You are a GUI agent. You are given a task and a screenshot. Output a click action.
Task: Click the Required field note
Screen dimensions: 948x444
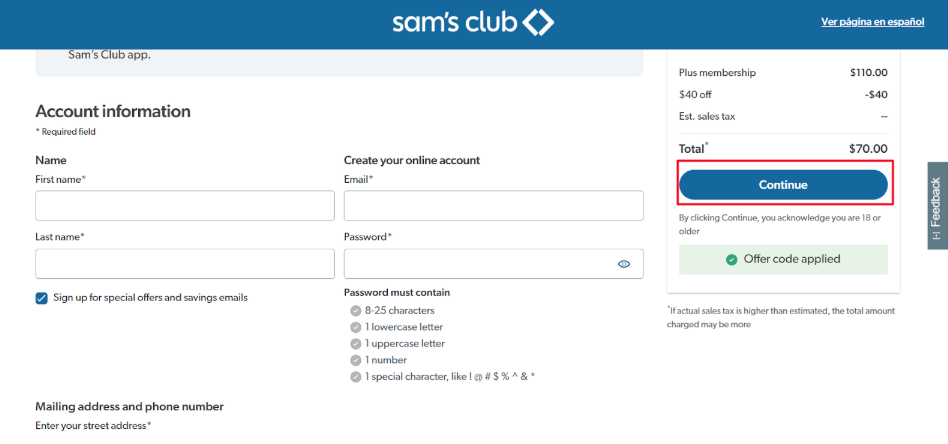click(65, 131)
